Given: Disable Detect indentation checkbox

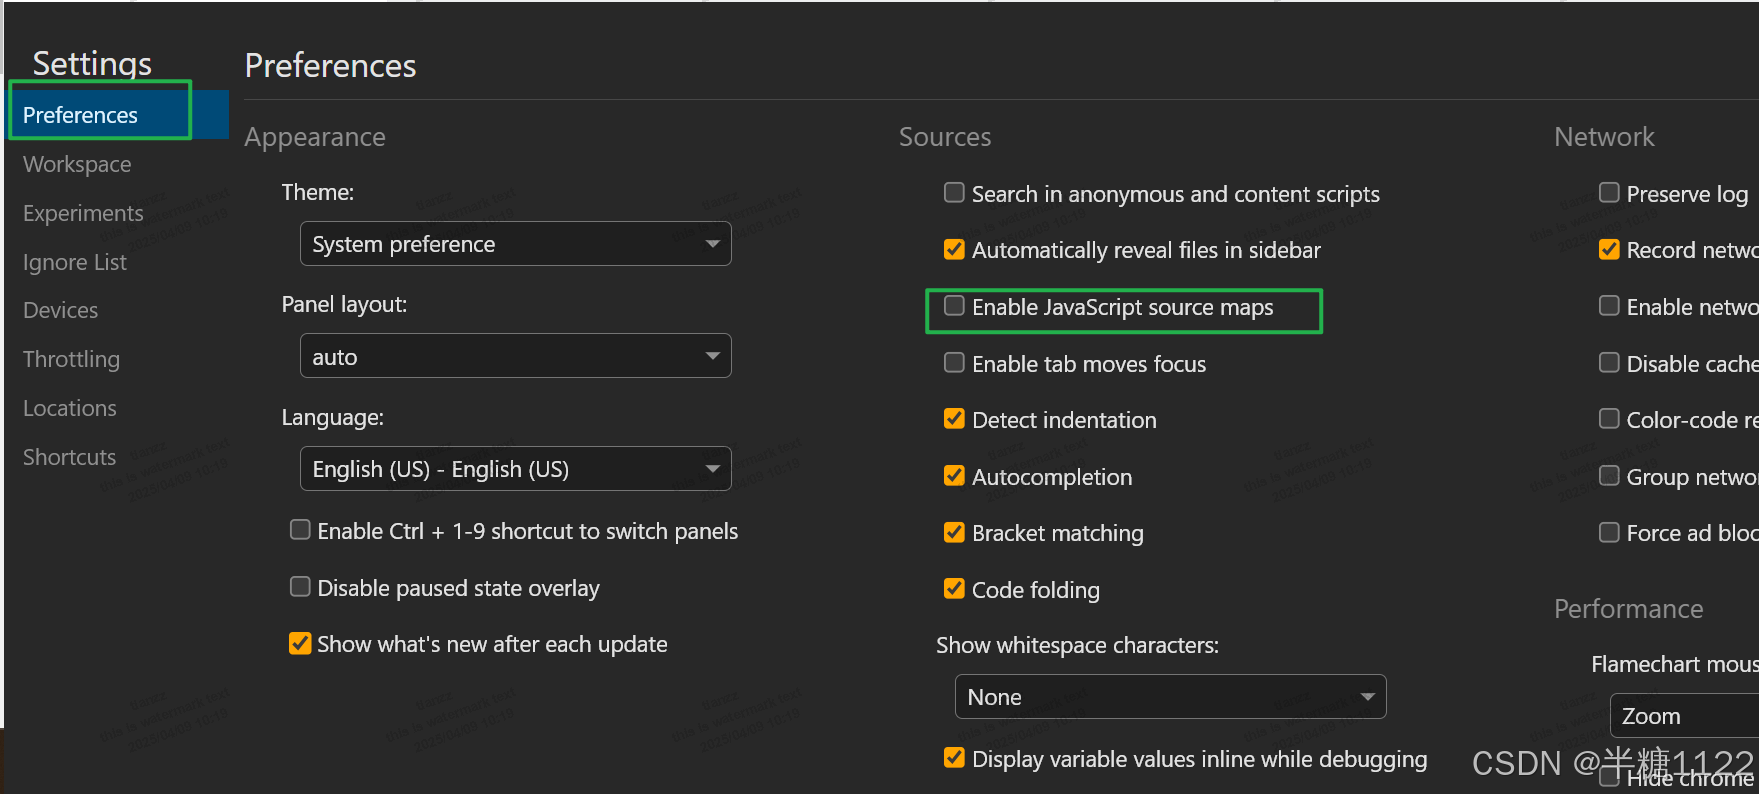Looking at the screenshot, I should coord(954,419).
